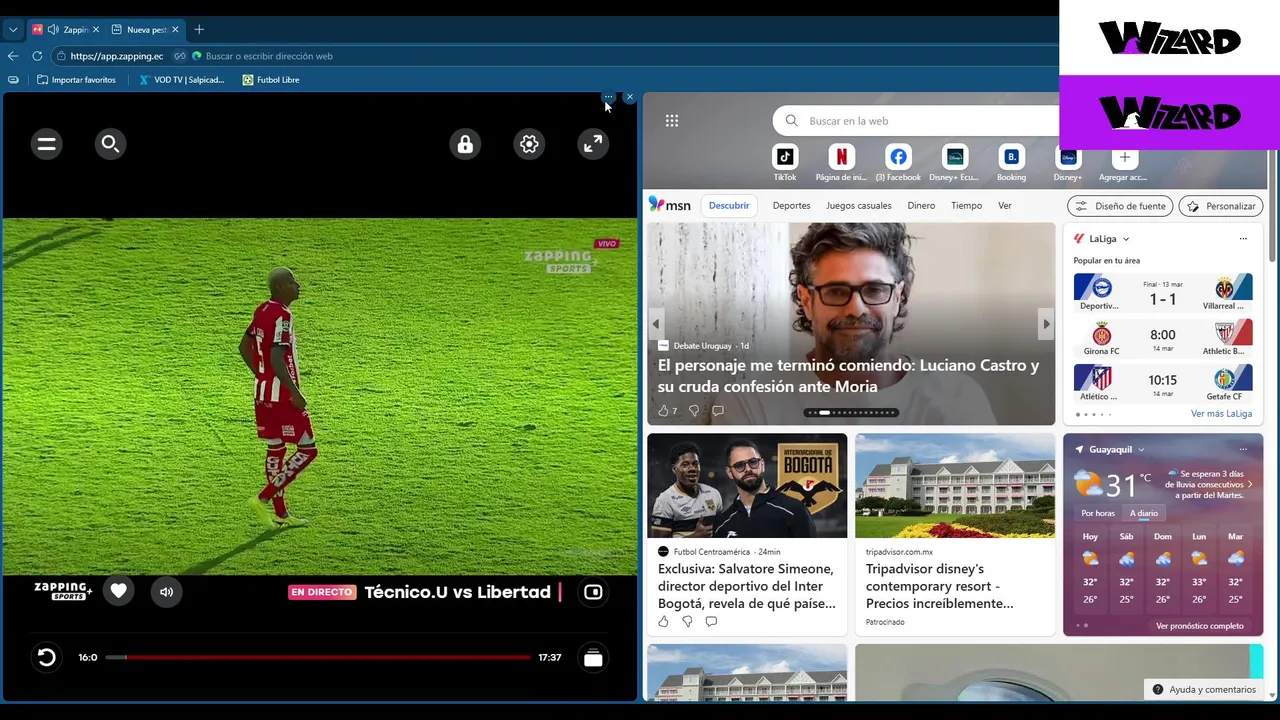The image size is (1280, 720).
Task: Expand the video to fullscreen
Action: tap(593, 144)
